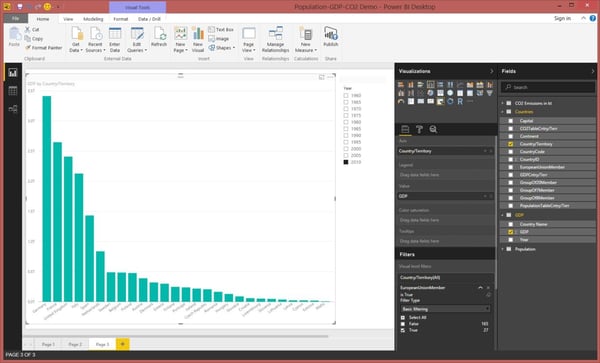This screenshot has height=363, width=600.
Task: Open the Modeling ribbon tab
Action: point(93,19)
